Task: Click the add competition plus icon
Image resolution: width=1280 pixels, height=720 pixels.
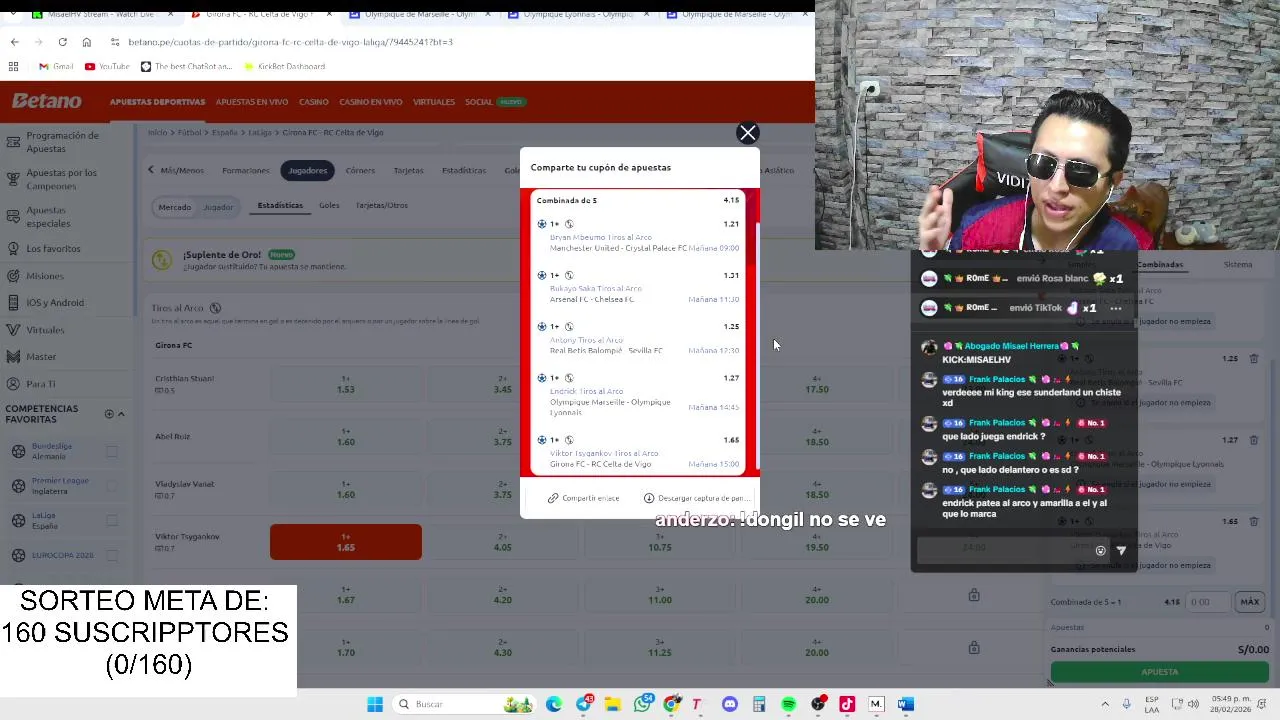Action: pos(109,414)
